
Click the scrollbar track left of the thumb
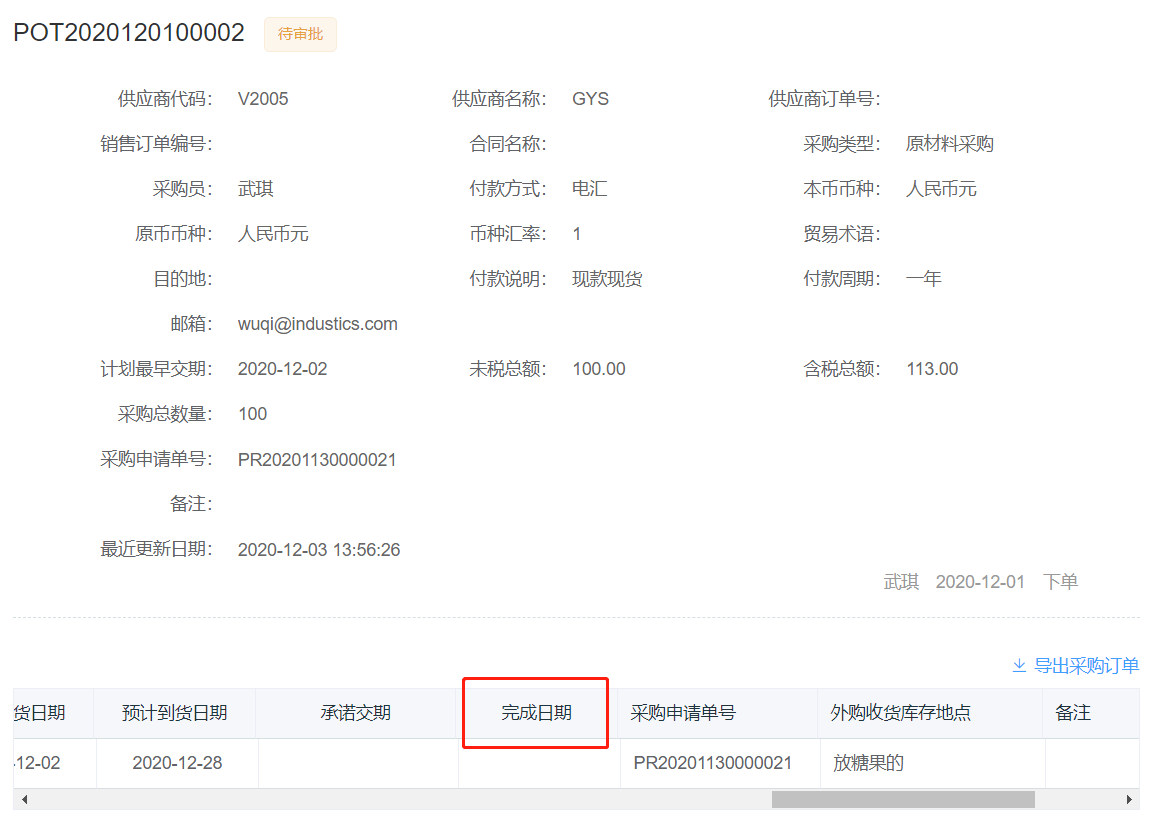(400, 800)
